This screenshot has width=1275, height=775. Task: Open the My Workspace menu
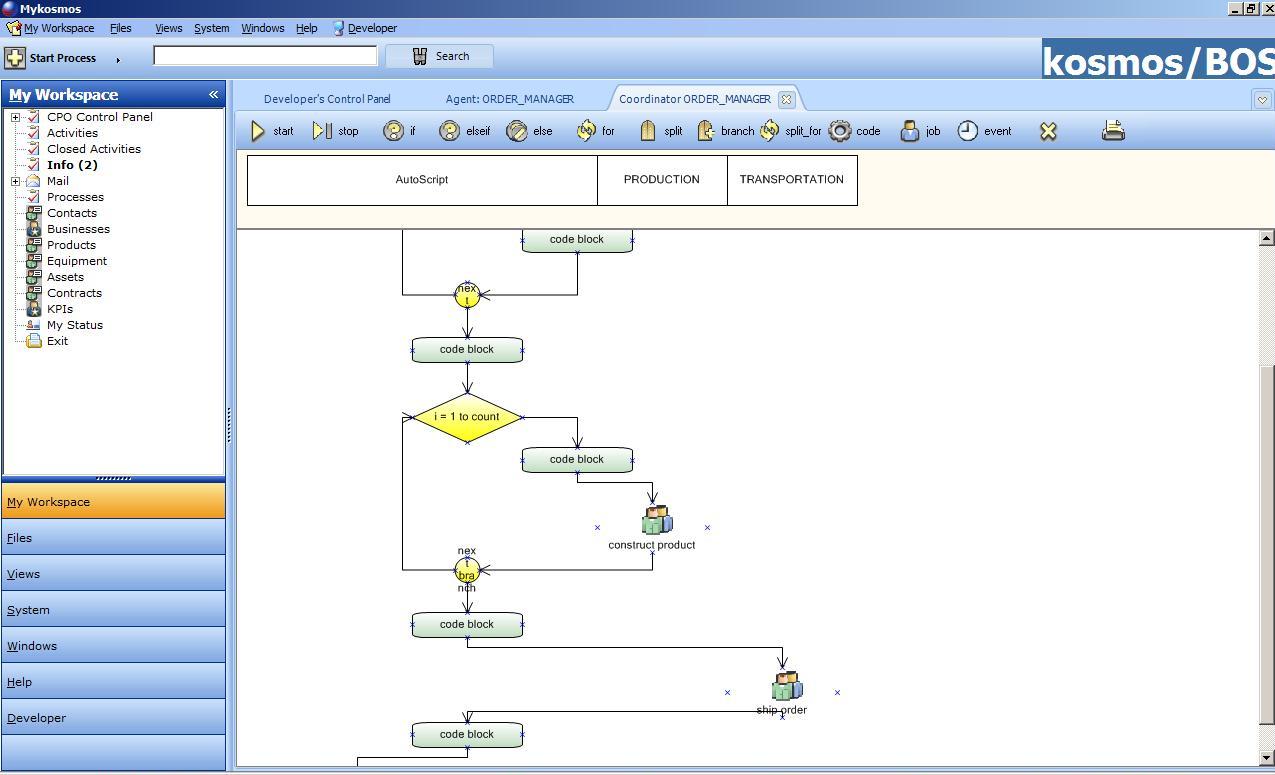pos(50,28)
